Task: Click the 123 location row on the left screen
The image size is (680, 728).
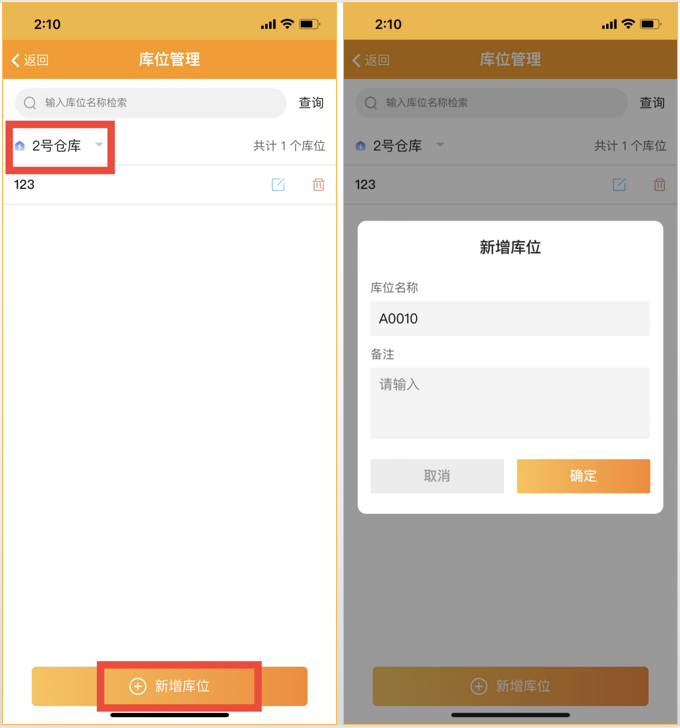Action: pyautogui.click(x=169, y=184)
